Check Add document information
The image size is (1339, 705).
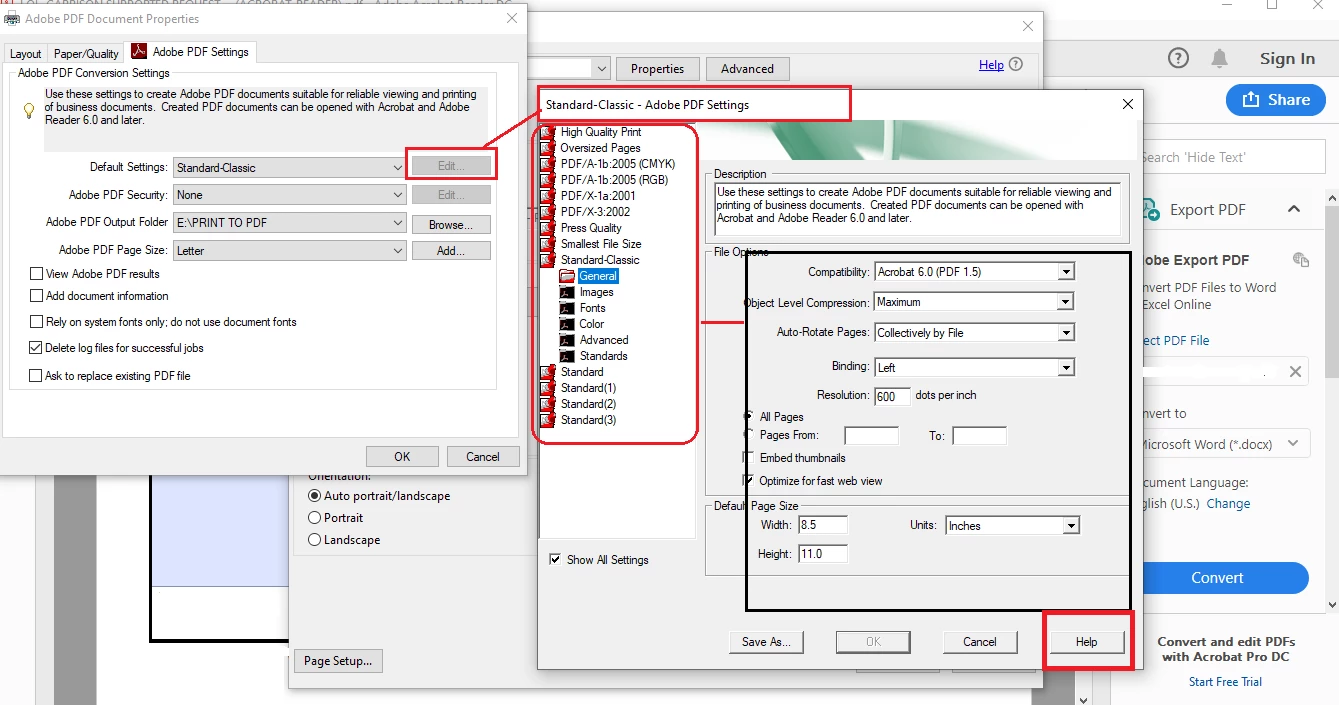pos(37,296)
